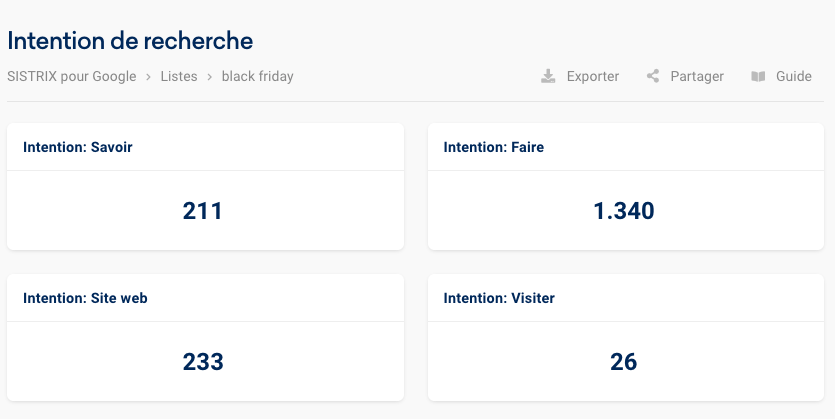Select the 233 value in Site web card
The height and width of the screenshot is (419, 835).
203,362
